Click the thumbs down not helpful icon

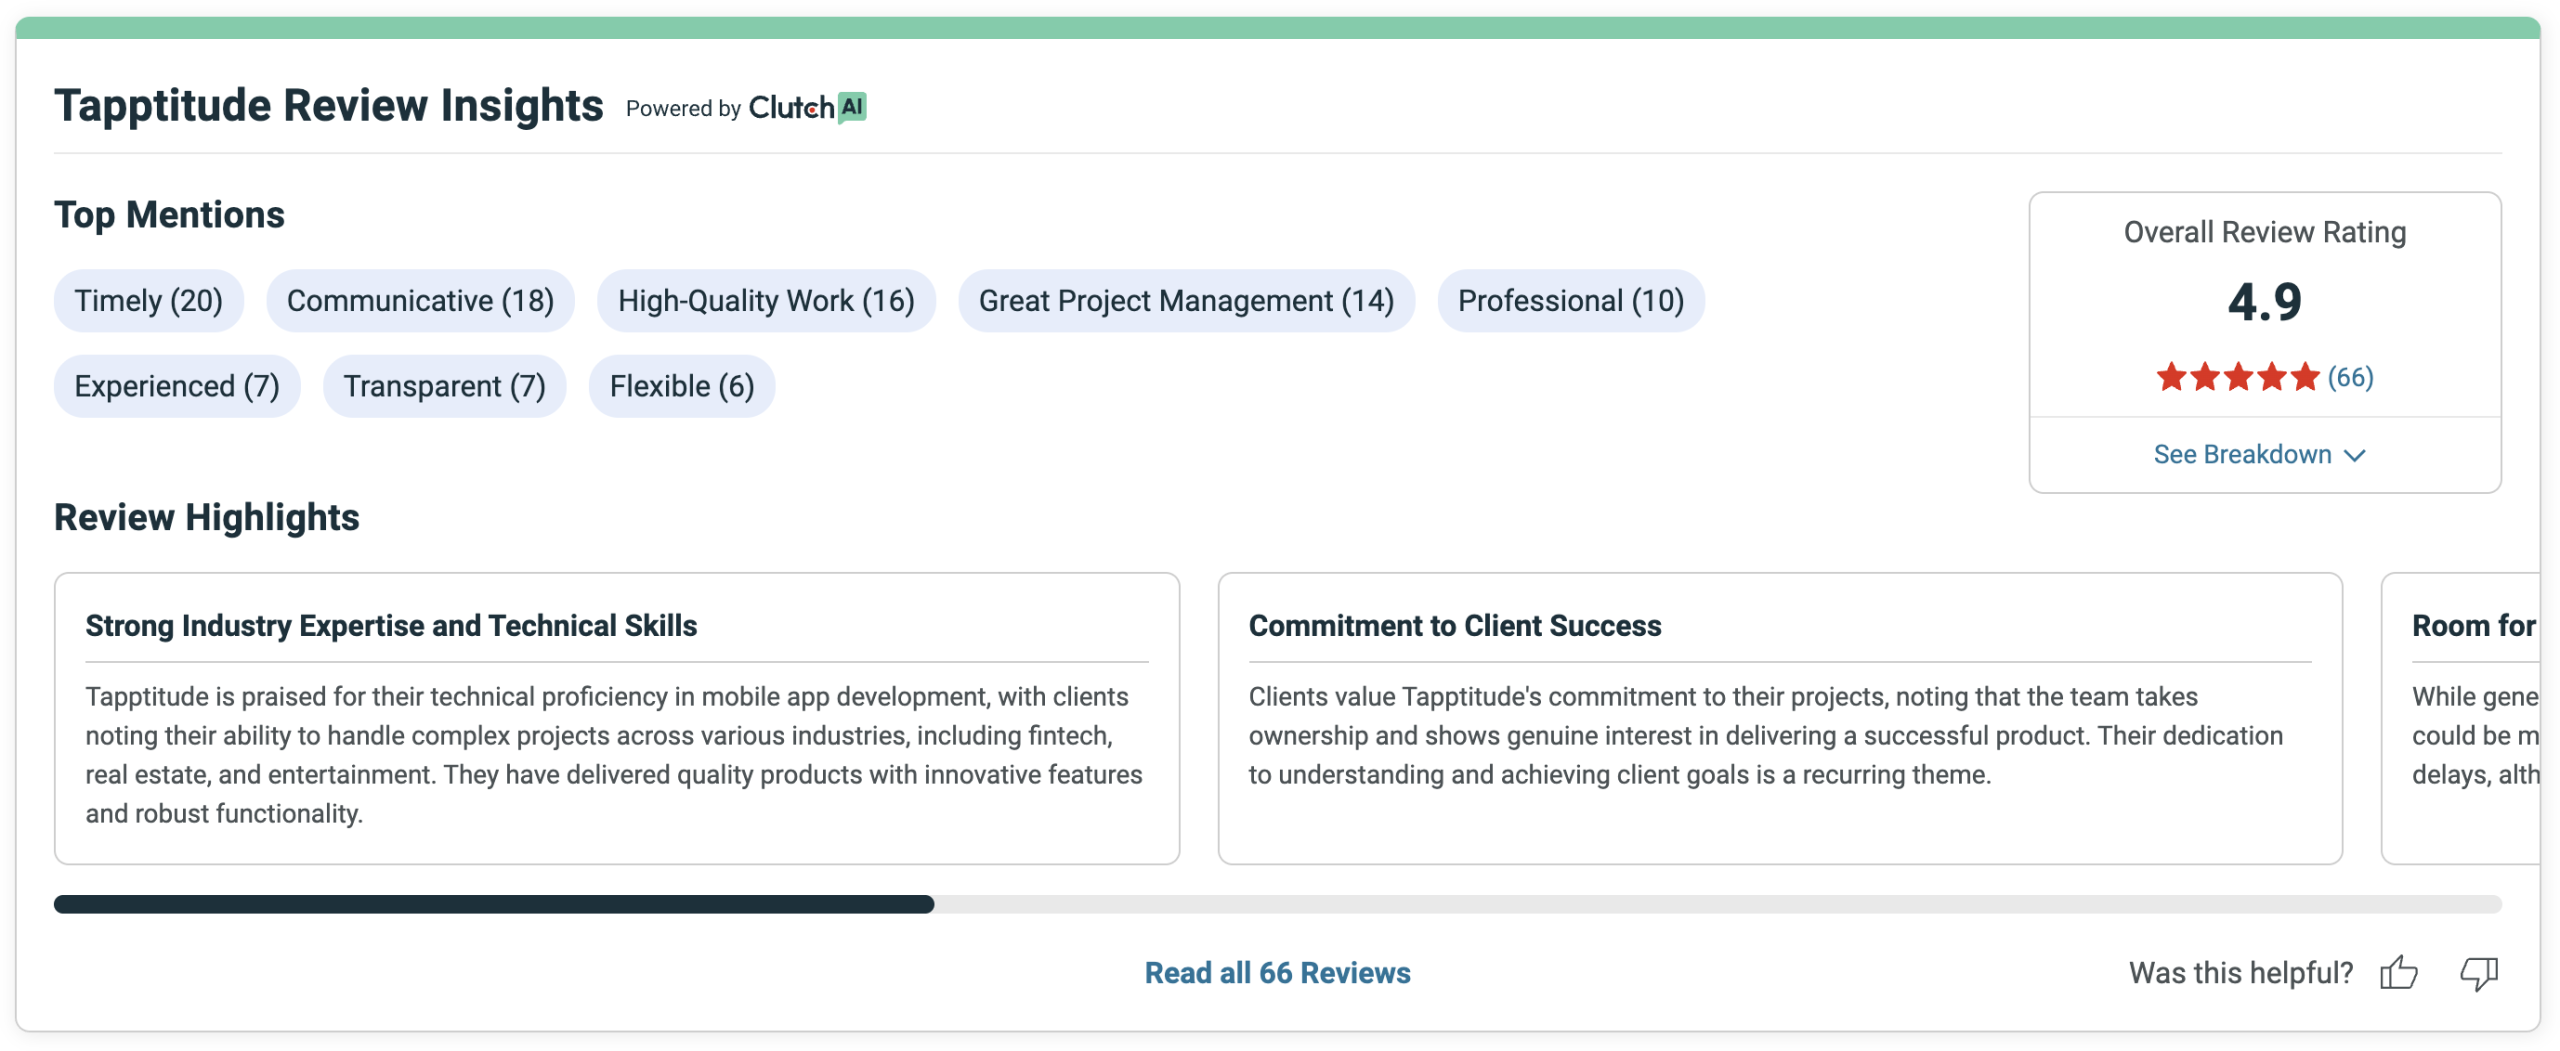click(2478, 973)
